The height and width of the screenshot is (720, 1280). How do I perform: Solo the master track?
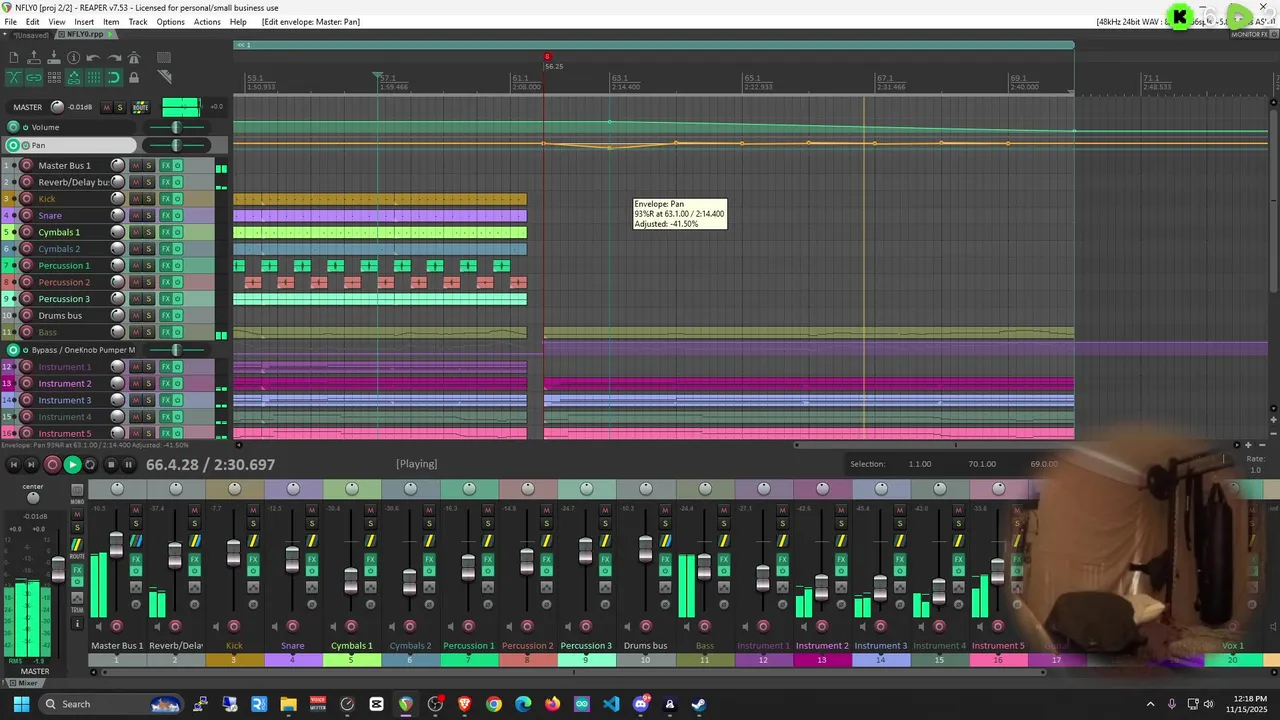[x=120, y=107]
